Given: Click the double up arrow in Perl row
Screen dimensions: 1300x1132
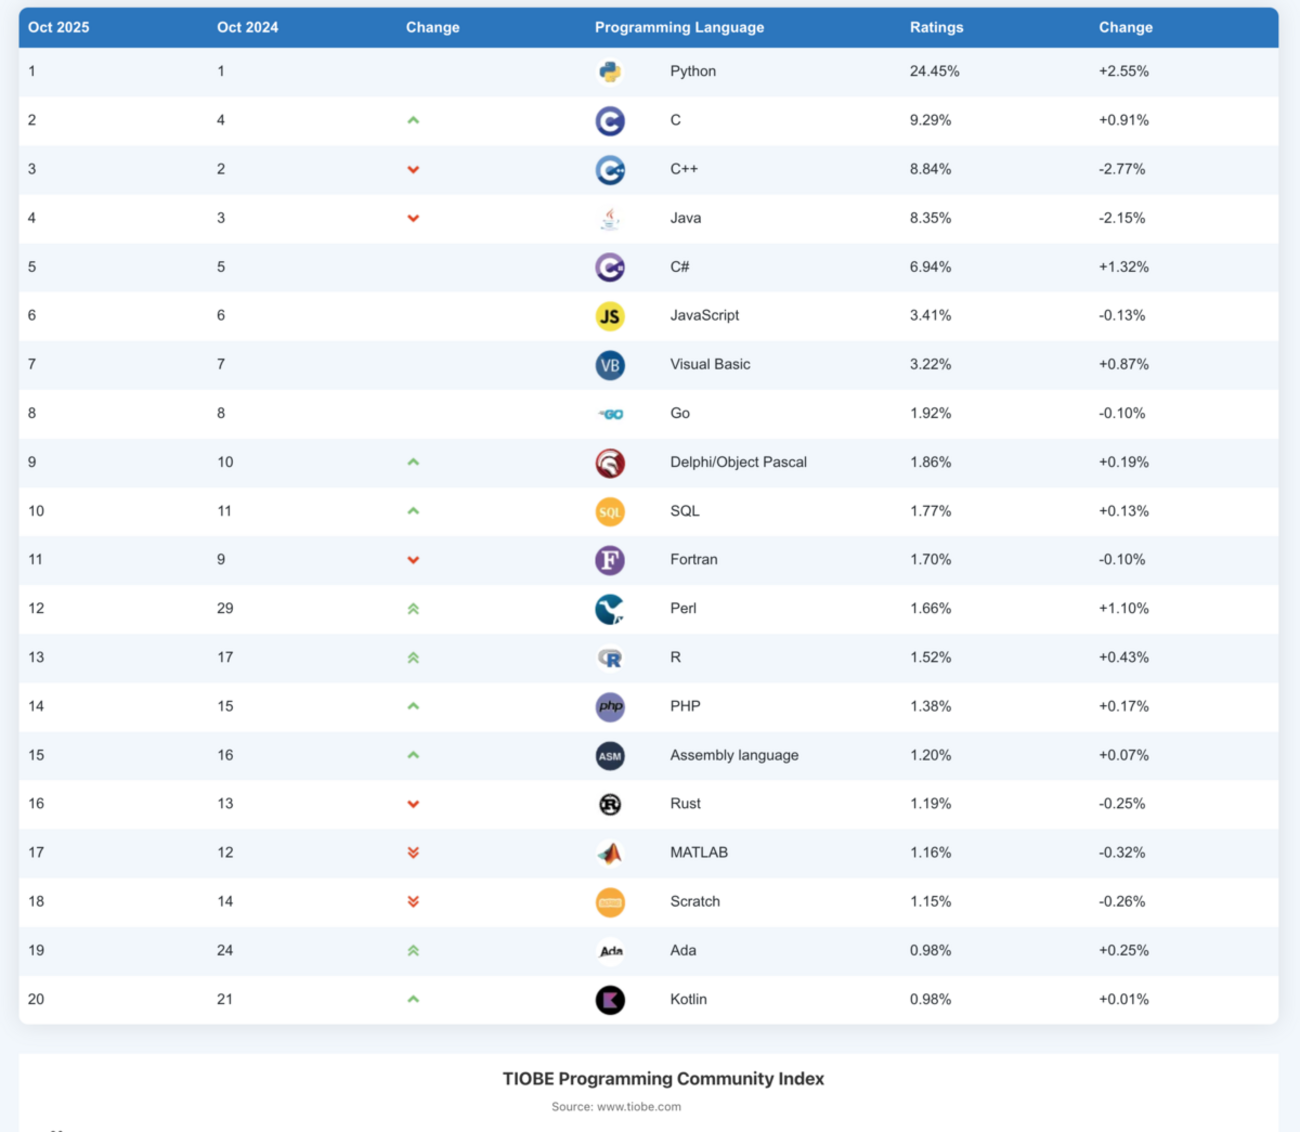Looking at the screenshot, I should (x=413, y=609).
